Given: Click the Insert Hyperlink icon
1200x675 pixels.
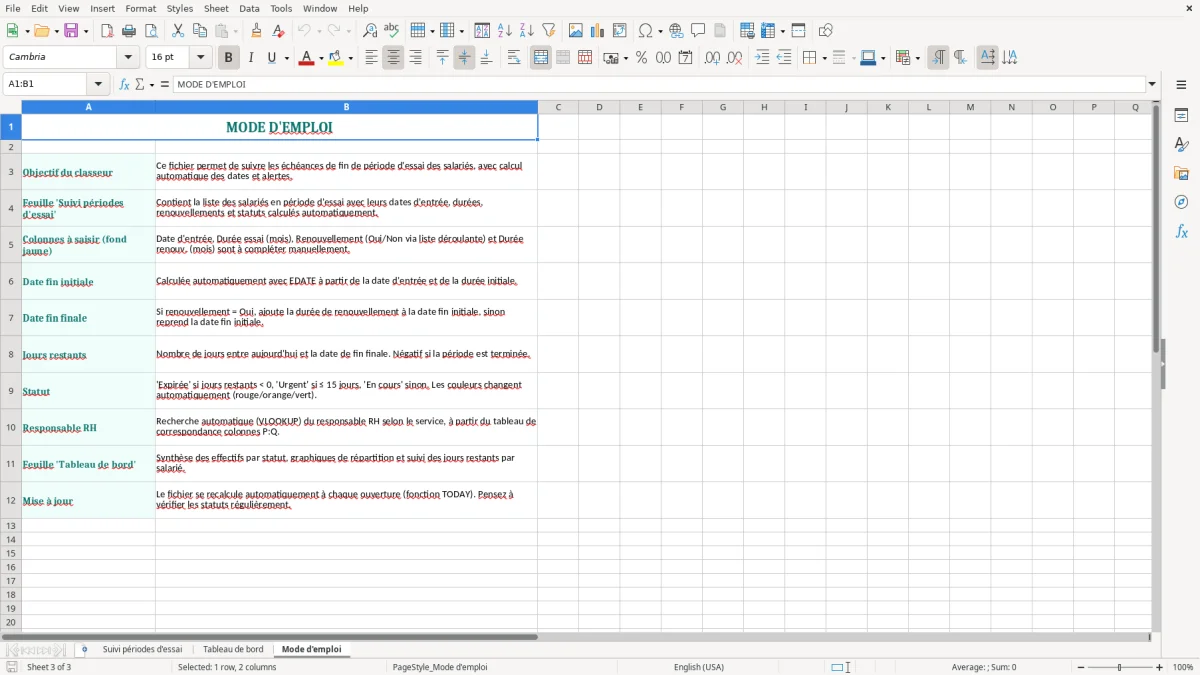Looking at the screenshot, I should [x=676, y=31].
